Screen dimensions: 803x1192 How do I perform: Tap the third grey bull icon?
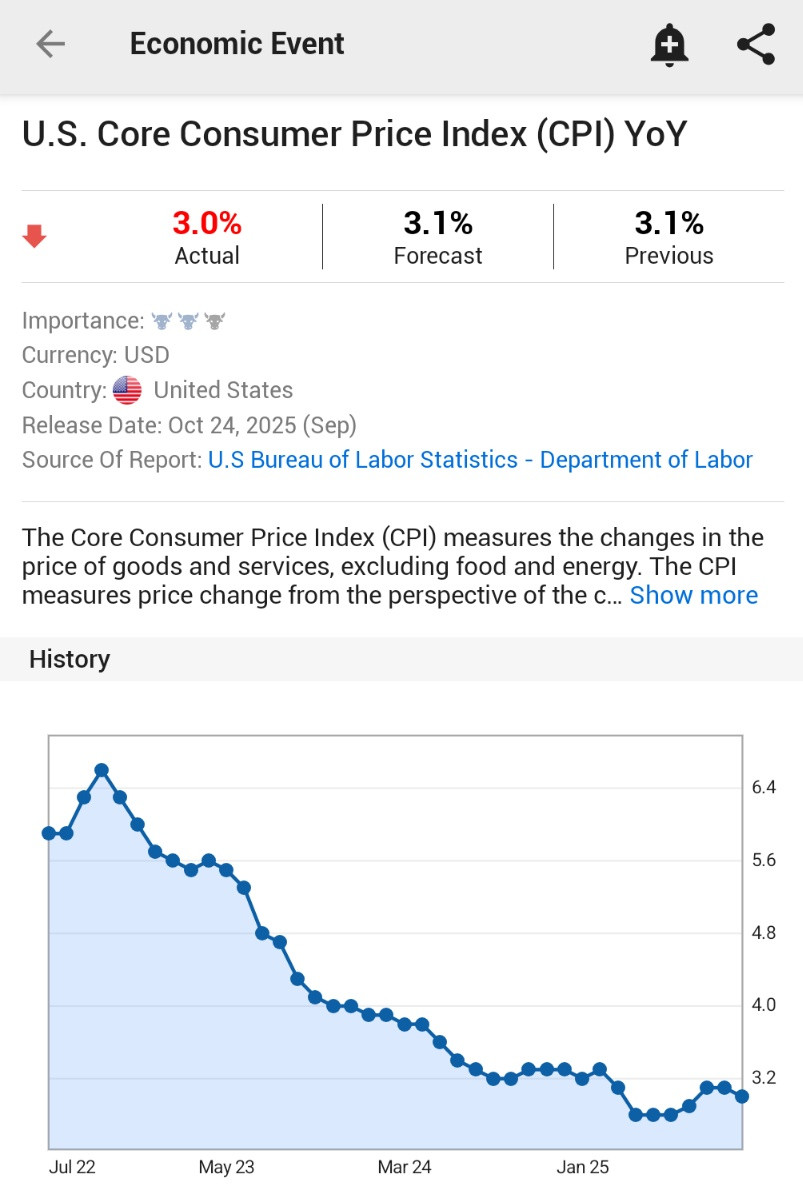[214, 321]
